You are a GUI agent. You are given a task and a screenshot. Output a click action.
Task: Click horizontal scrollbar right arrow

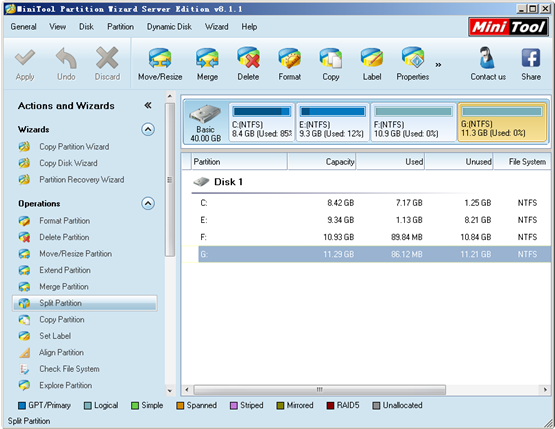point(545,390)
